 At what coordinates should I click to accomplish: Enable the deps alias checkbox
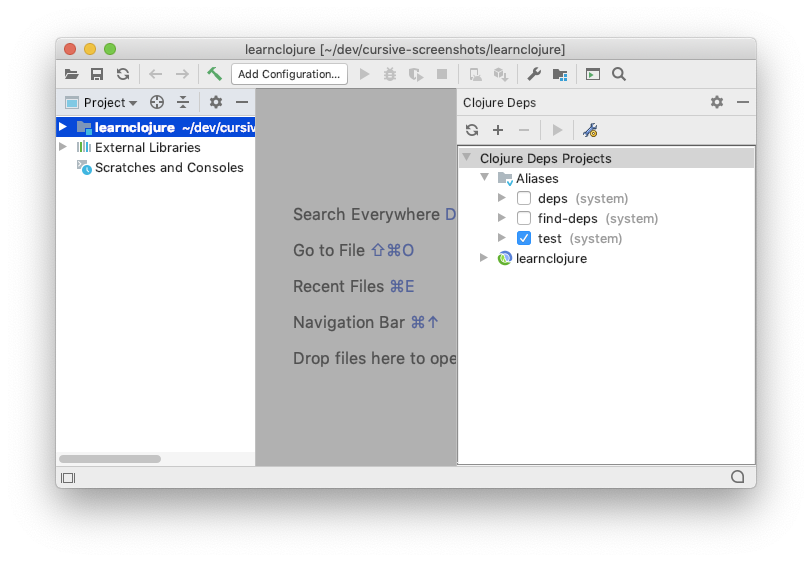[524, 198]
